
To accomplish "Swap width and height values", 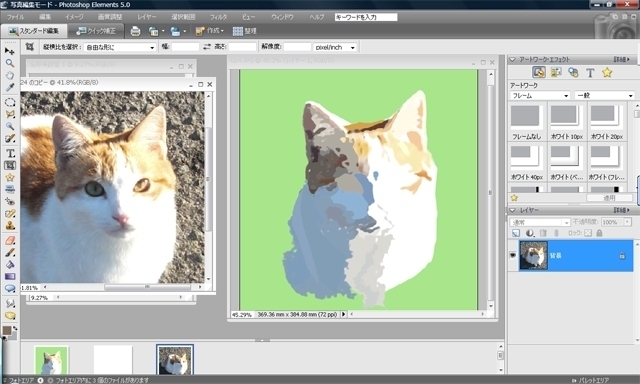I will point(207,47).
